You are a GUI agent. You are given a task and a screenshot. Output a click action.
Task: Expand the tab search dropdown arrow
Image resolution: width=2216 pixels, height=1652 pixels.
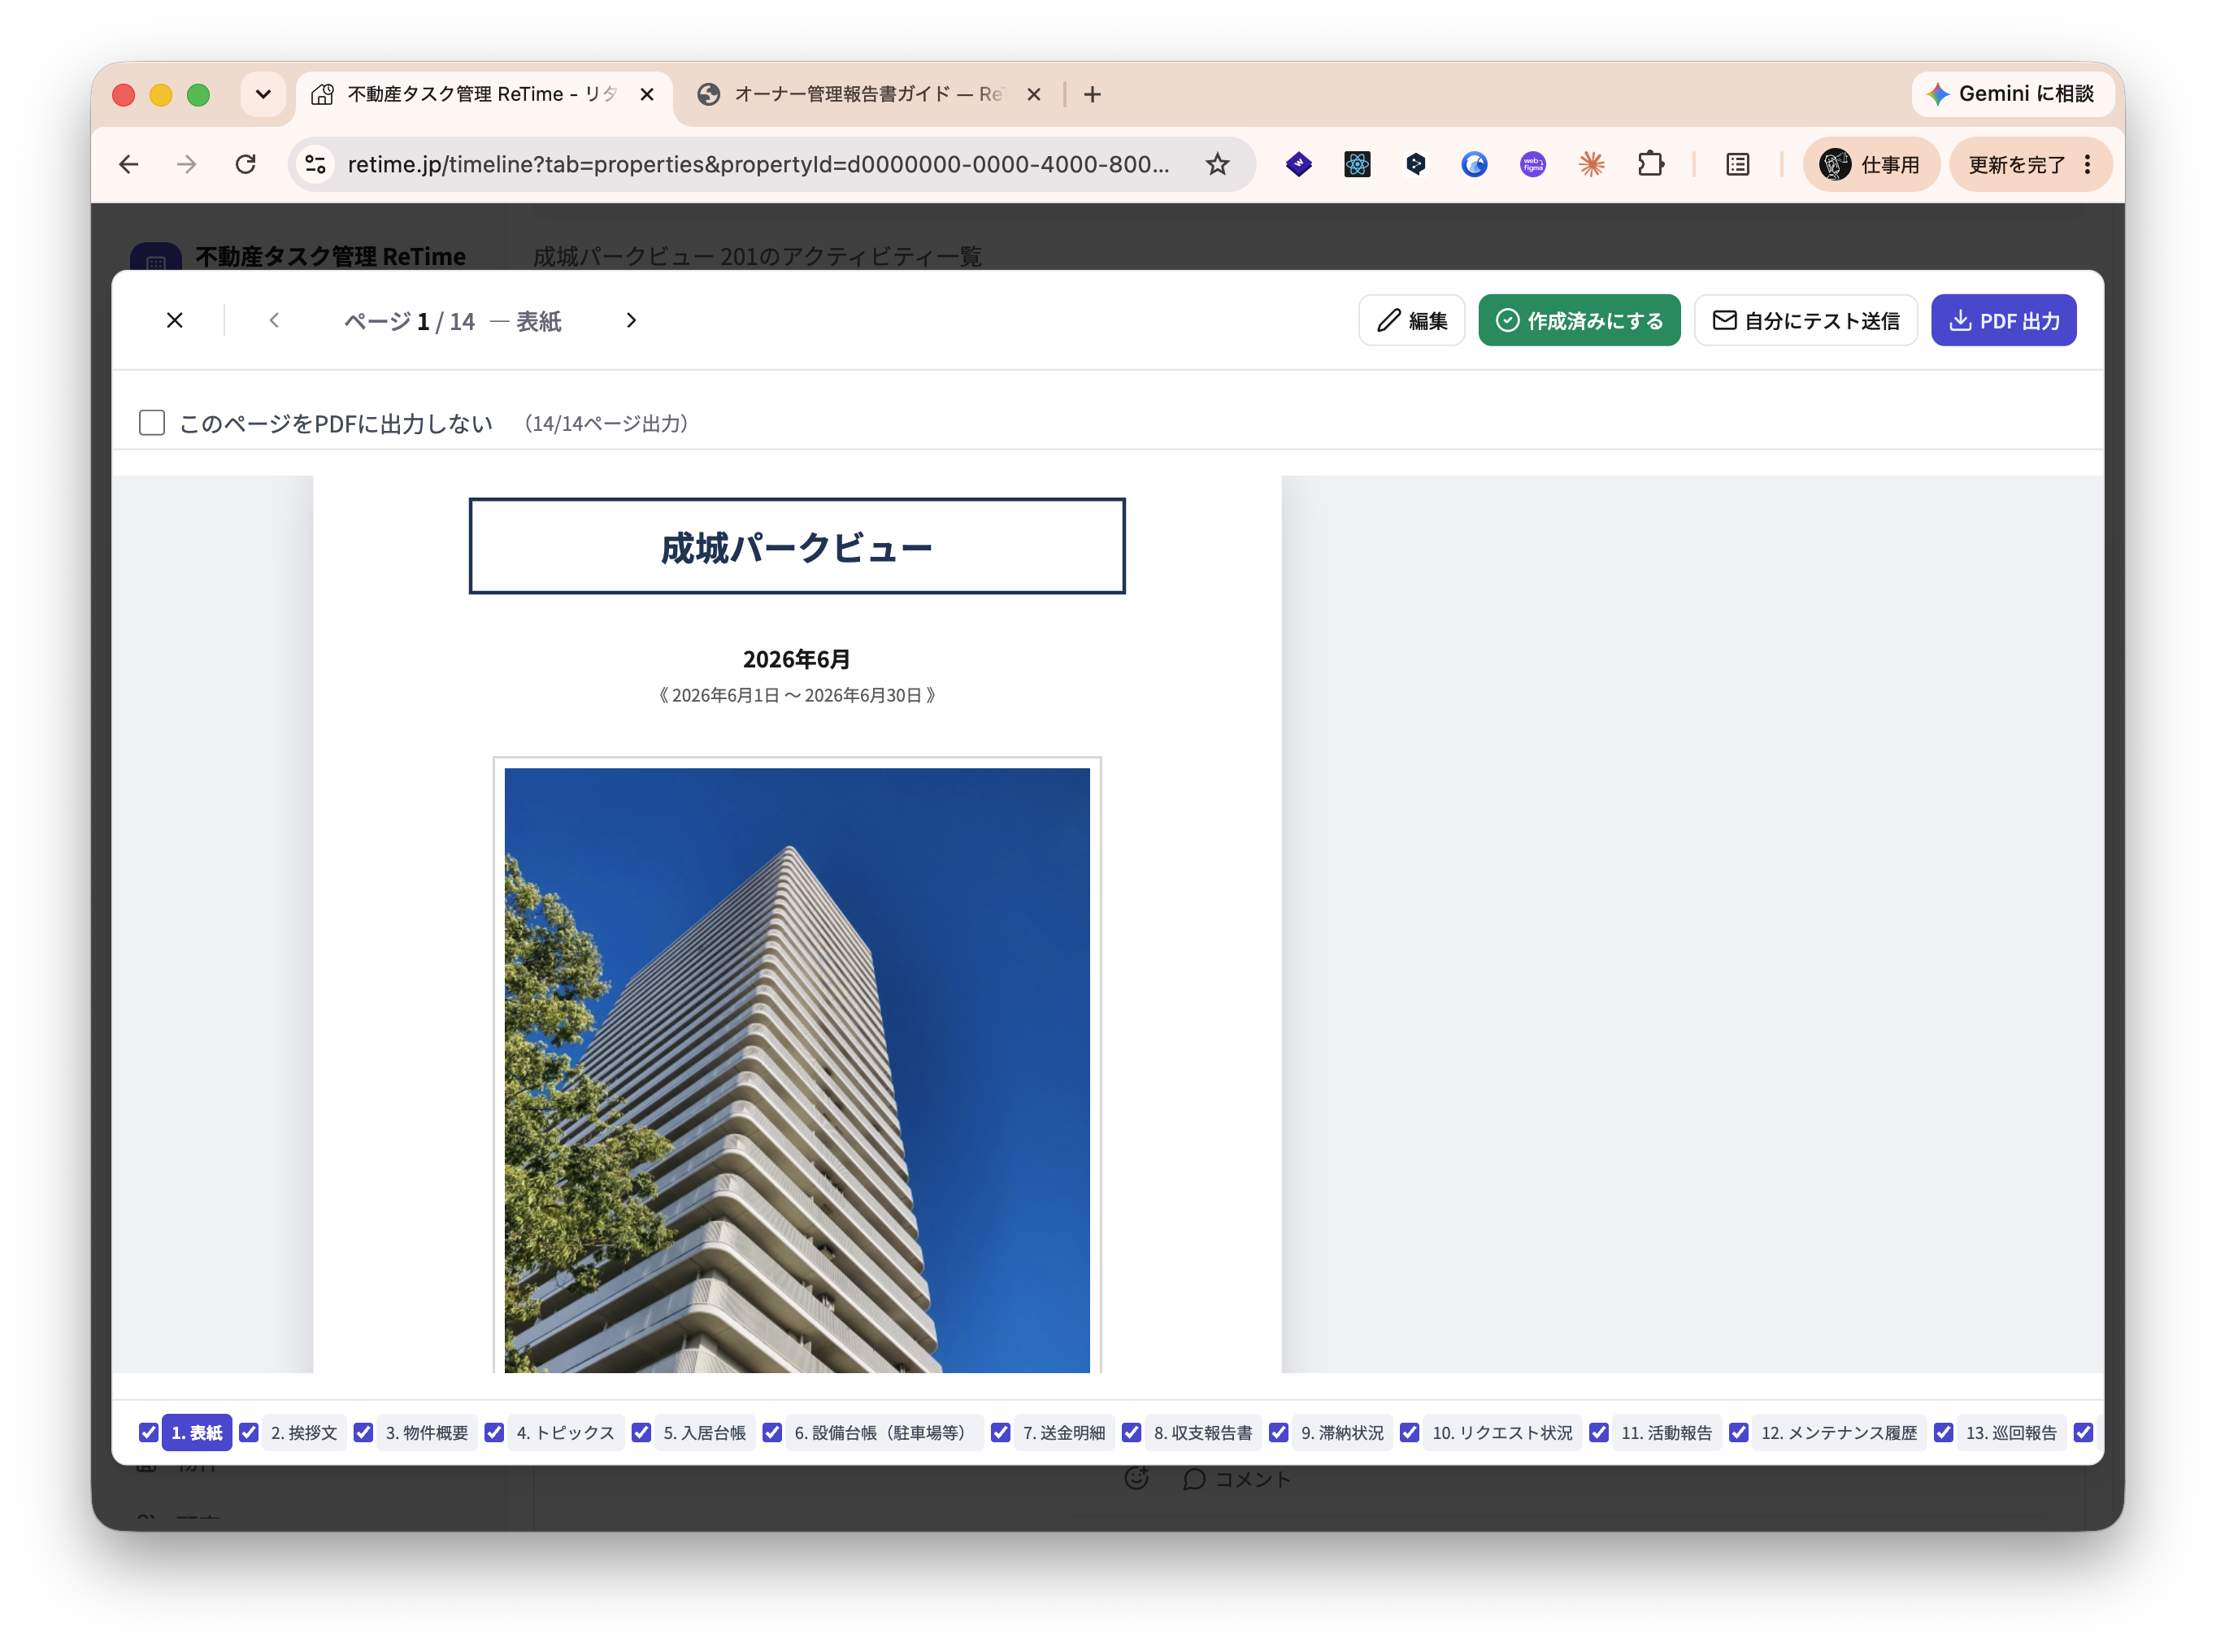point(263,94)
